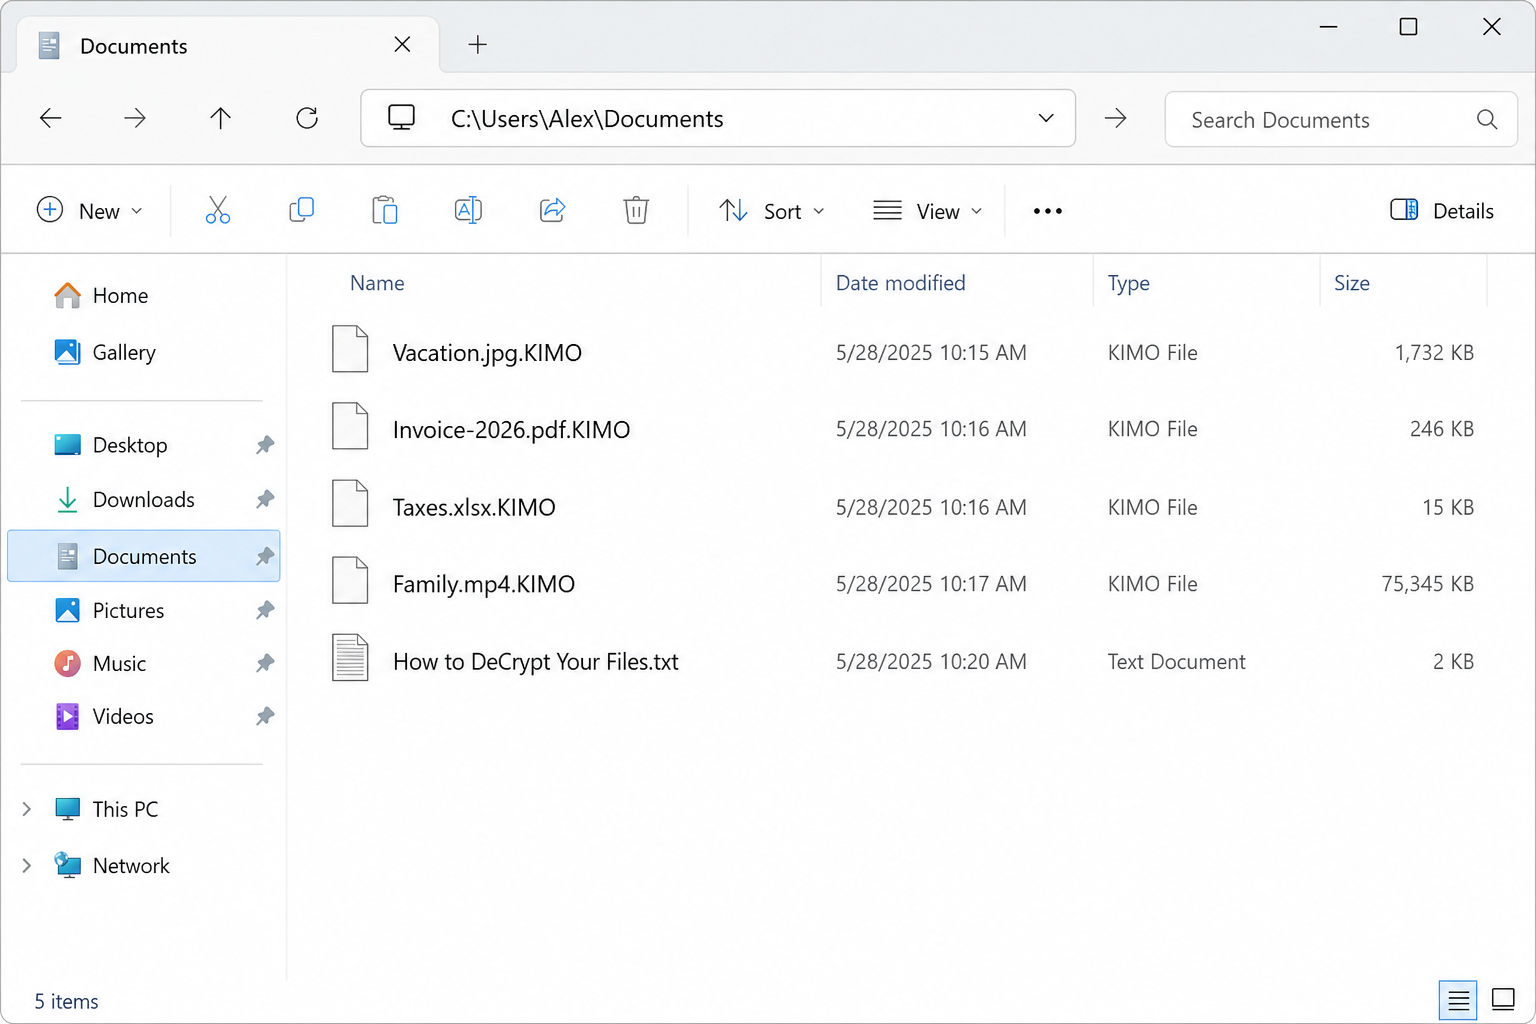
Task: Click the Search Documents field
Action: click(1341, 119)
